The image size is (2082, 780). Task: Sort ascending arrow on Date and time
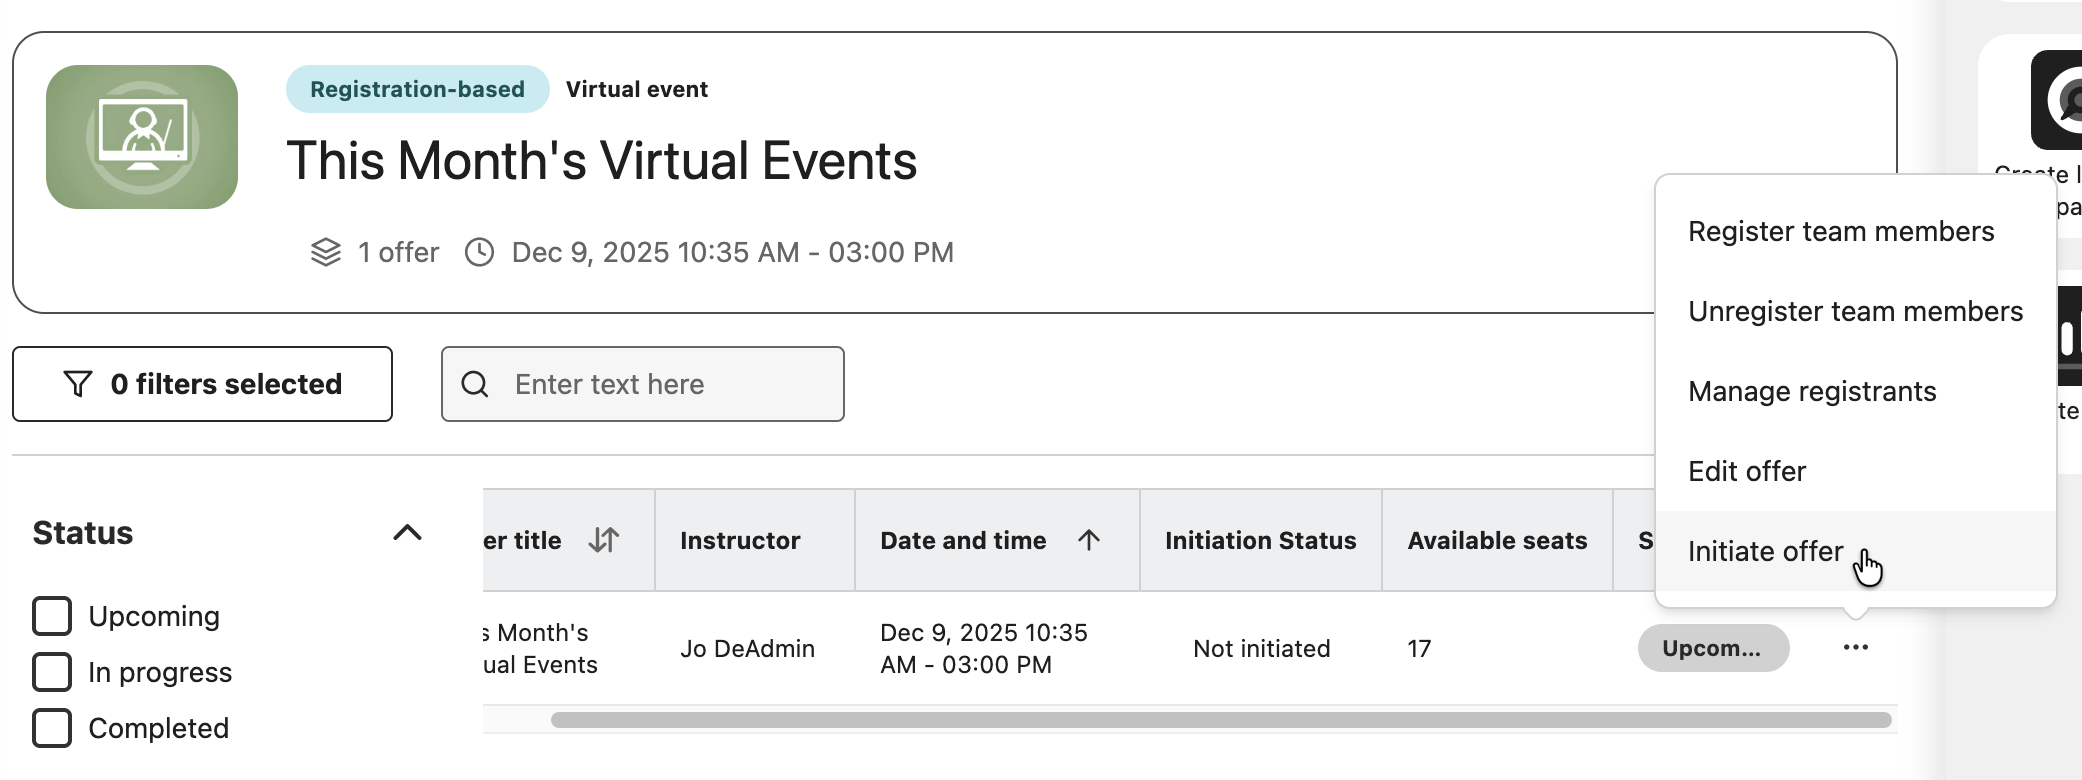pyautogui.click(x=1089, y=540)
